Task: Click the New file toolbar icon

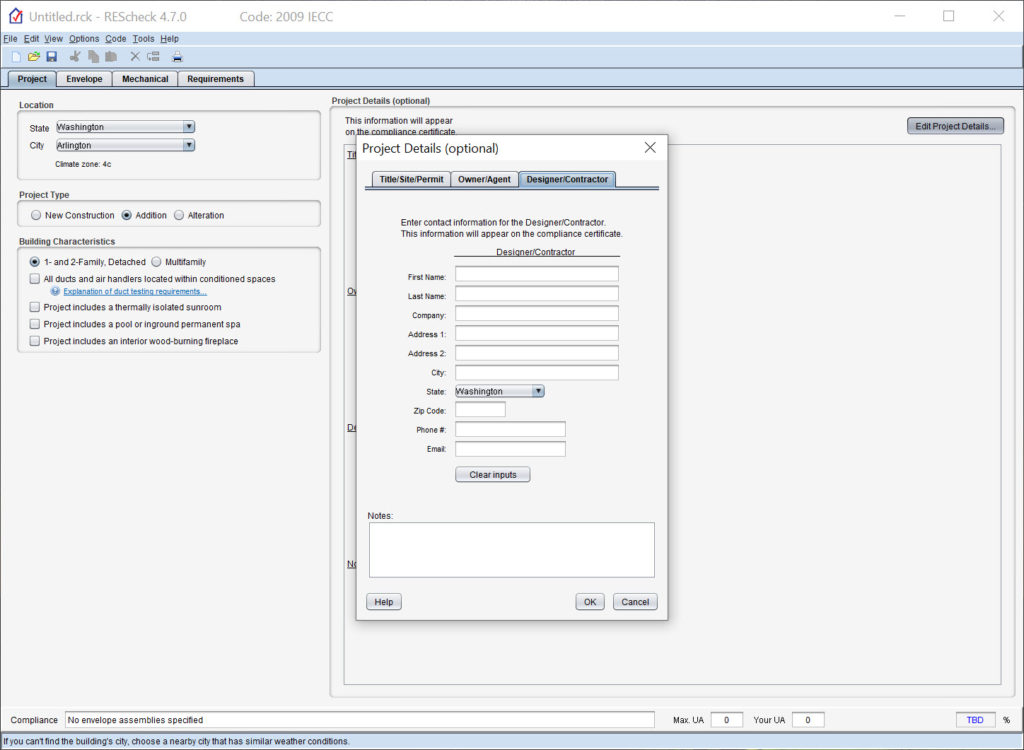Action: click(16, 57)
